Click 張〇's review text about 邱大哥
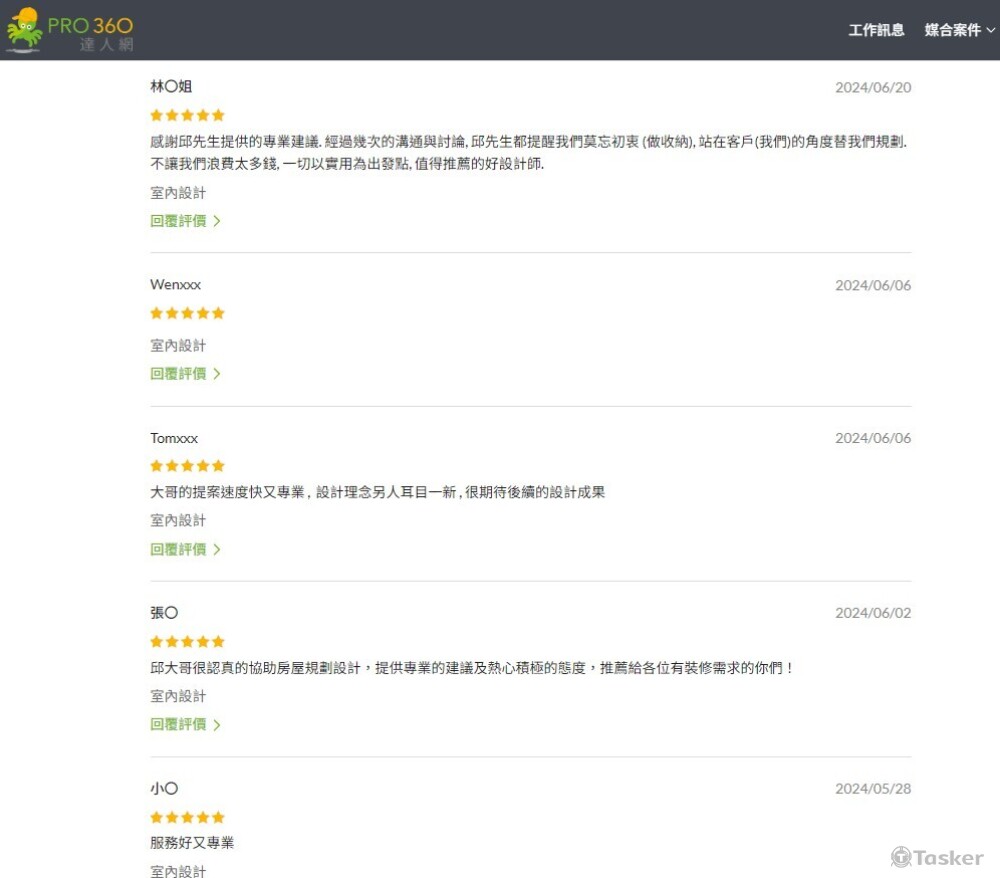Image resolution: width=1000 pixels, height=878 pixels. pyautogui.click(x=471, y=668)
